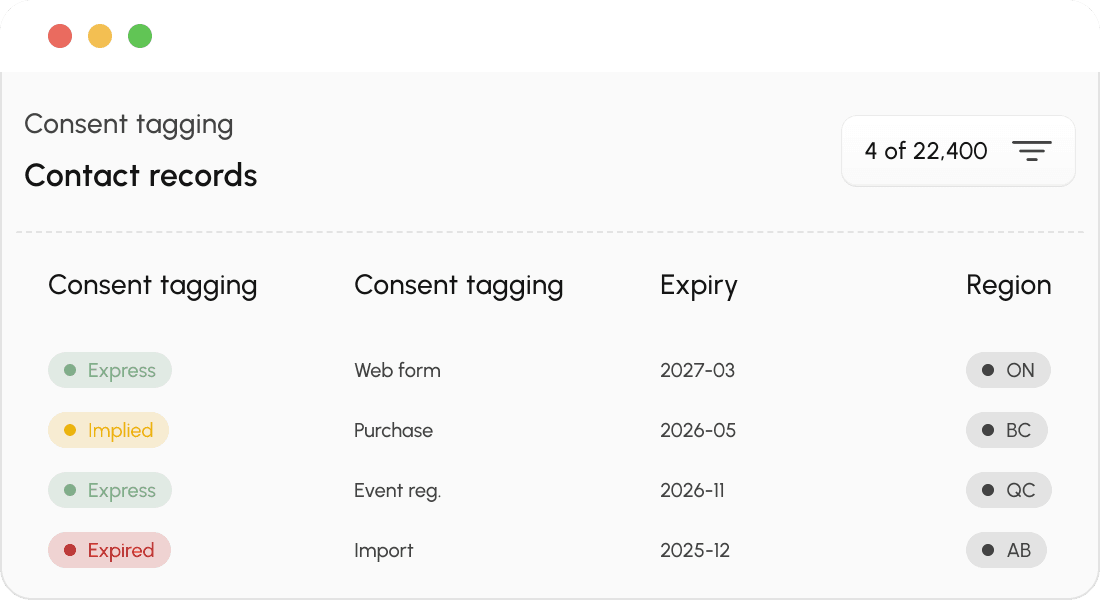Open the filter lines icon
Viewport: 1100px width, 600px height.
click(x=1031, y=151)
